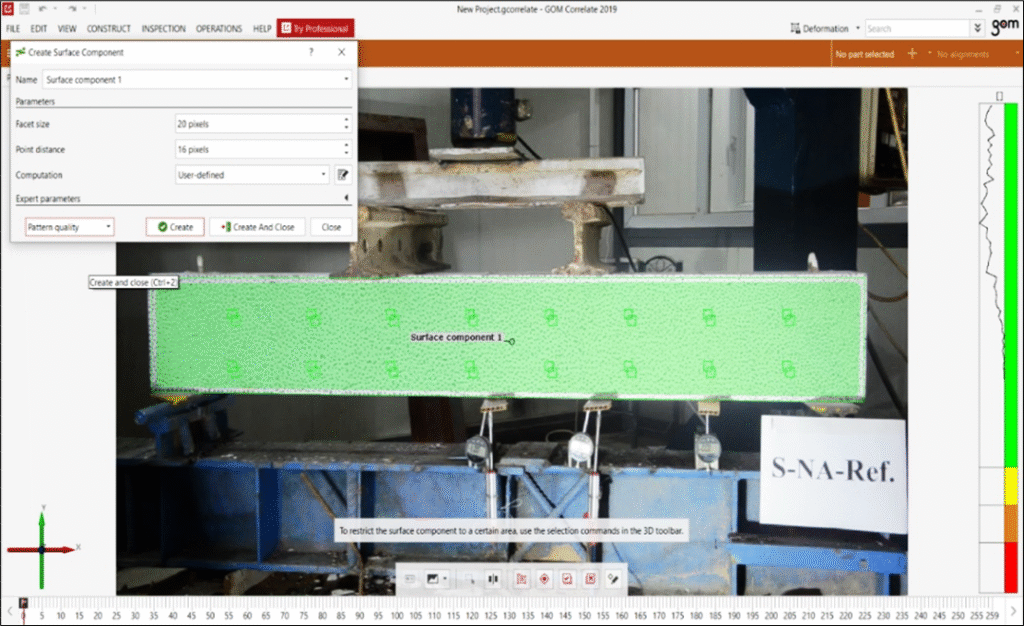Image resolution: width=1024 pixels, height=626 pixels.
Task: Click the No part selected label
Action: (865, 54)
